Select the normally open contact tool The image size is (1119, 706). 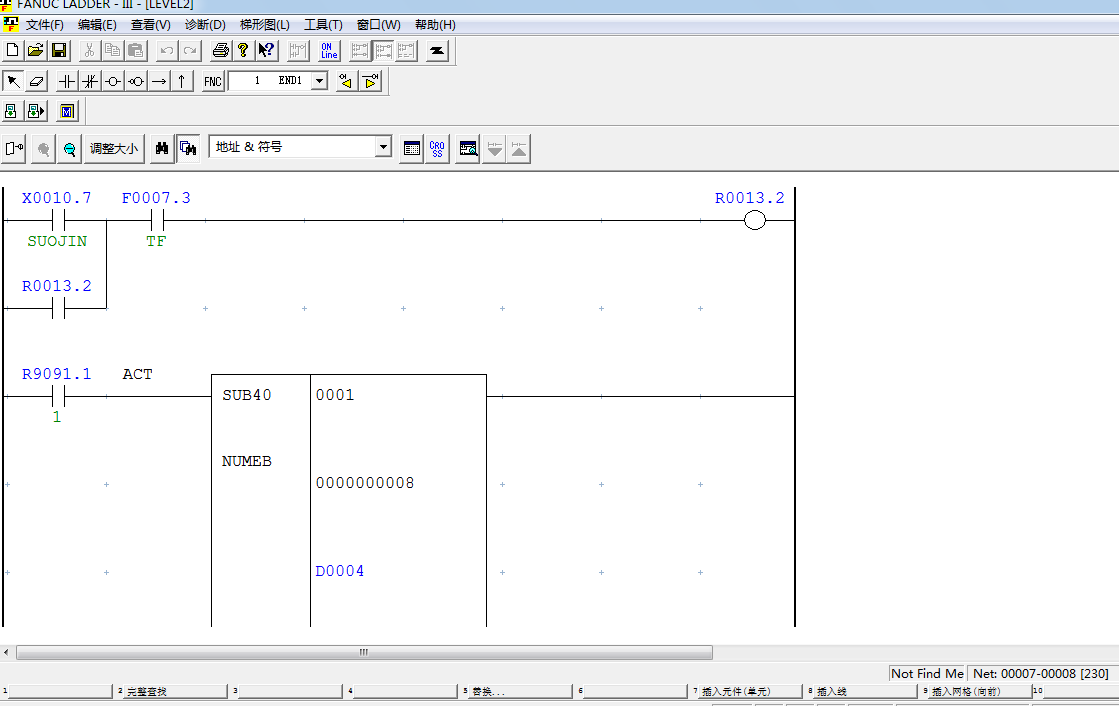click(66, 81)
